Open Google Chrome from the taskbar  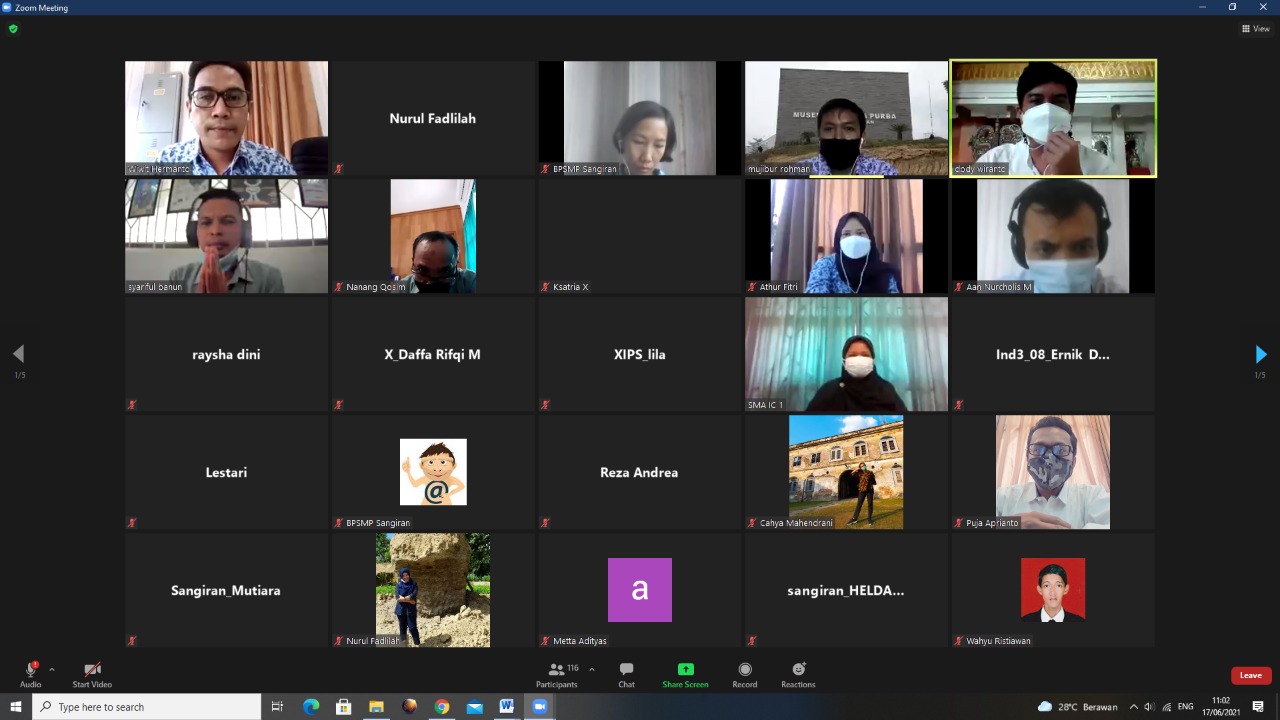point(442,707)
